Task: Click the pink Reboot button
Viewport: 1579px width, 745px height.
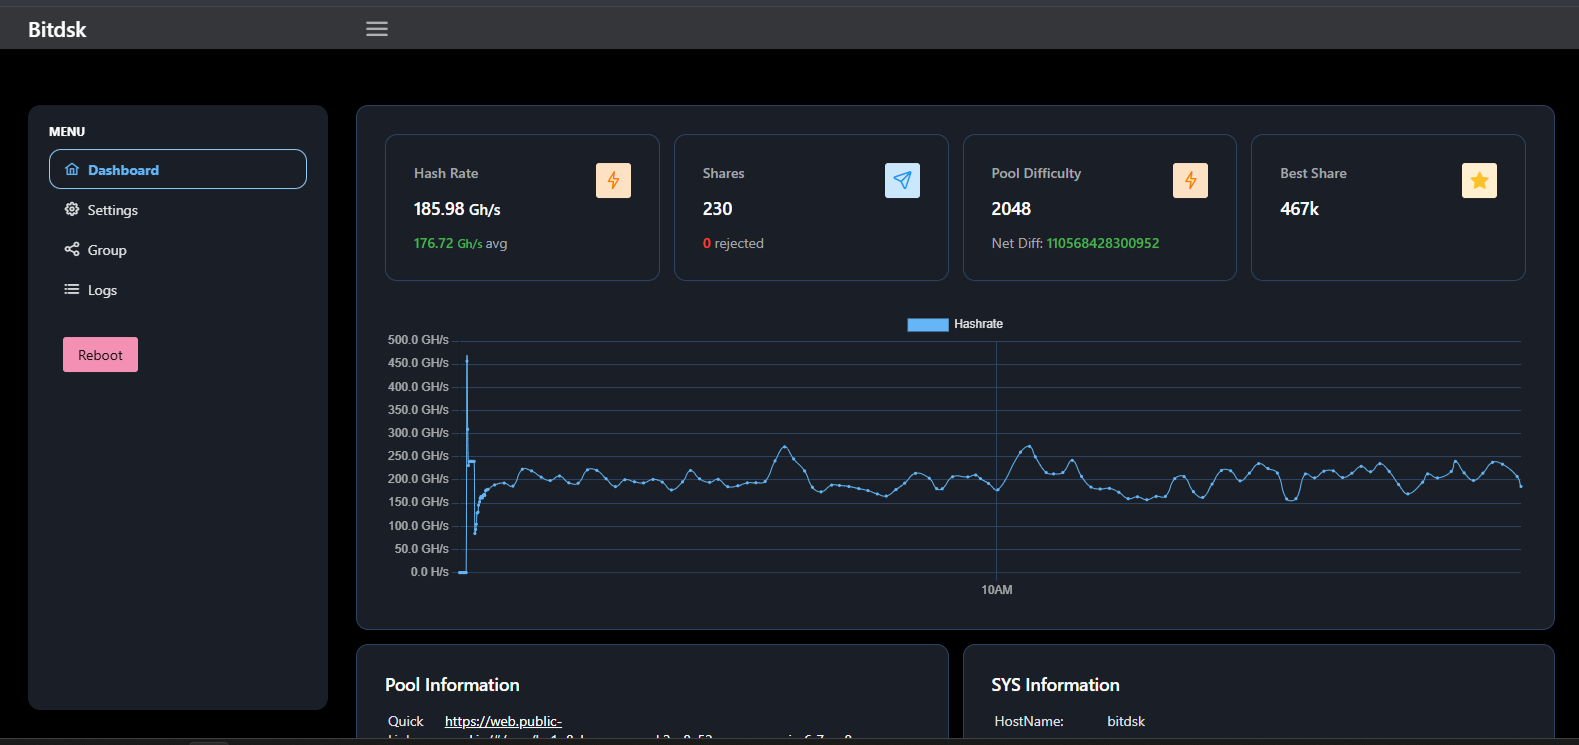Action: 100,355
